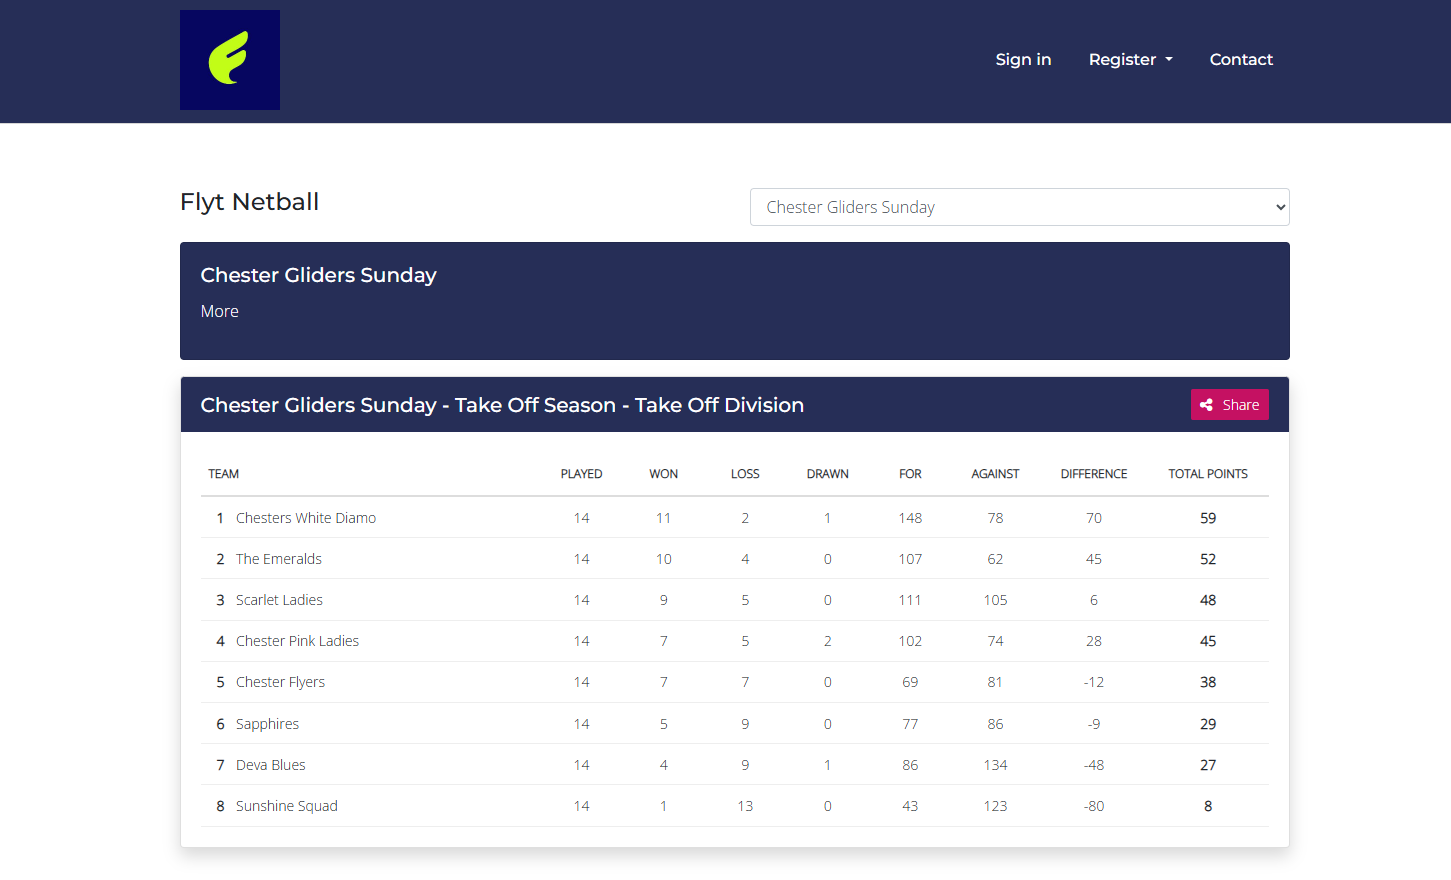Image resolution: width=1451 pixels, height=880 pixels.
Task: Click the Register caret arrow
Action: click(x=1168, y=60)
